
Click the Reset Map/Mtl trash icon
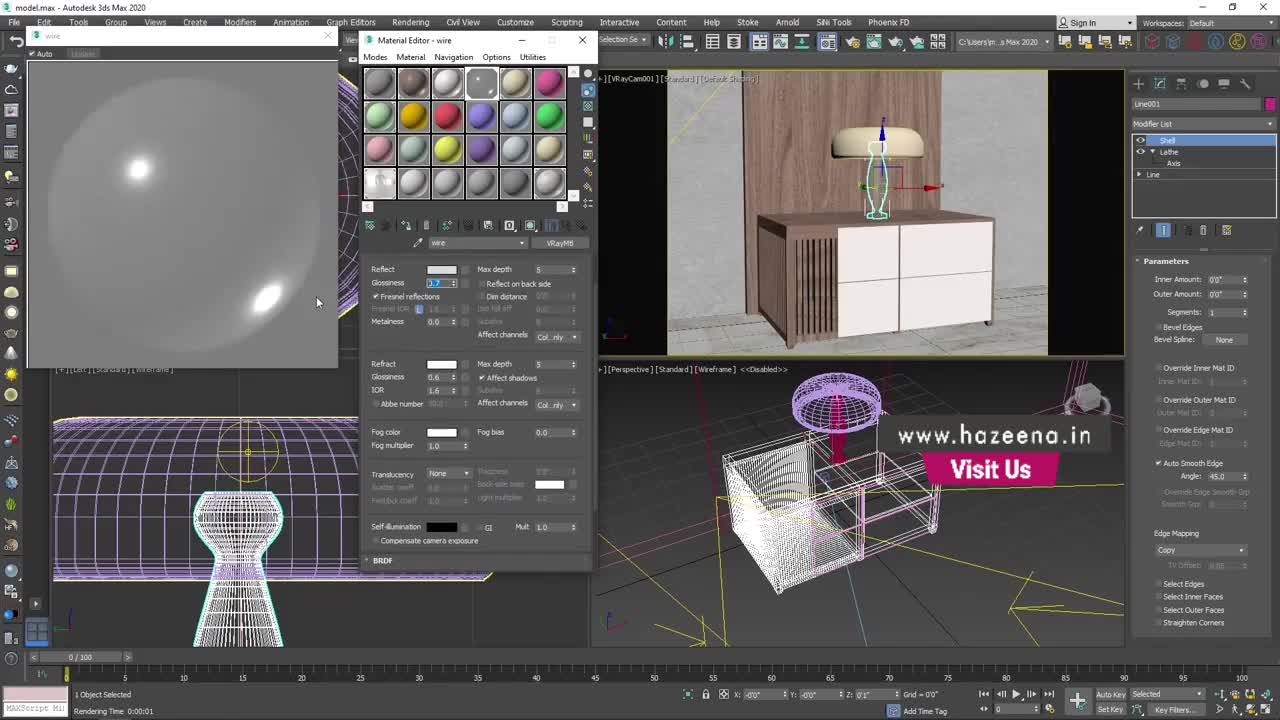point(426,225)
